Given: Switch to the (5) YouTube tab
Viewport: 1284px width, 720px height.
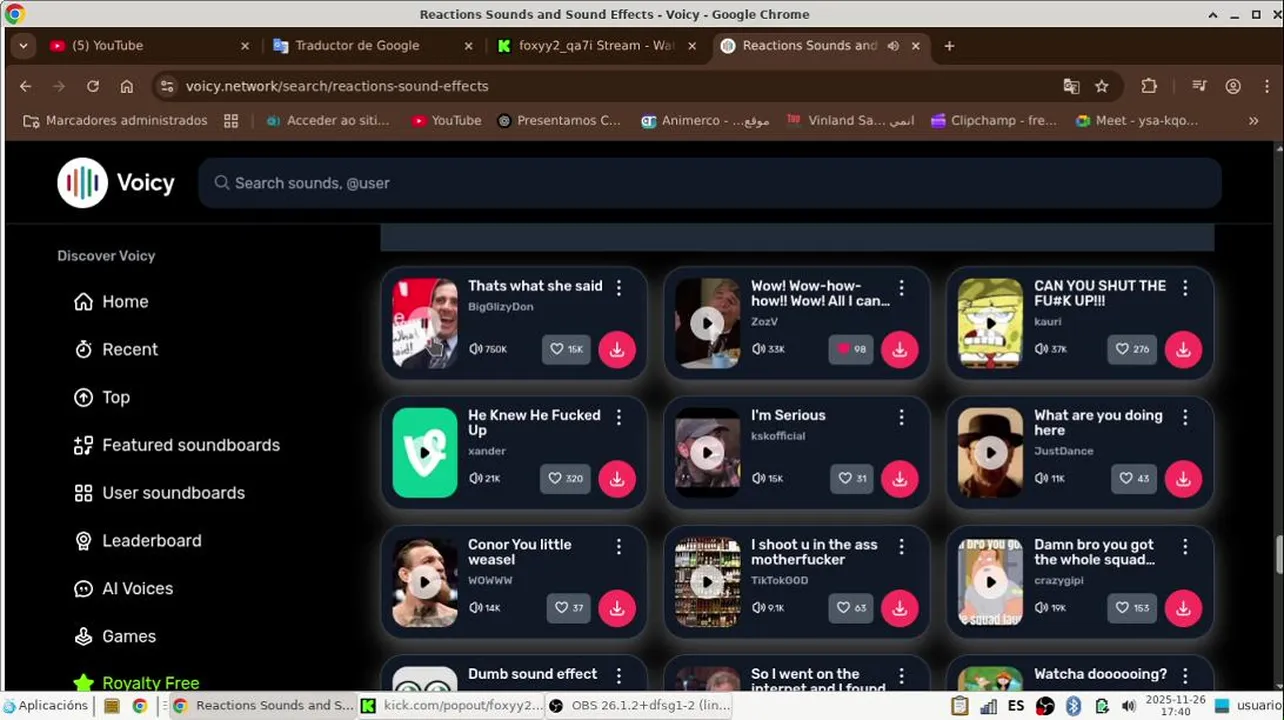Looking at the screenshot, I should 148,45.
